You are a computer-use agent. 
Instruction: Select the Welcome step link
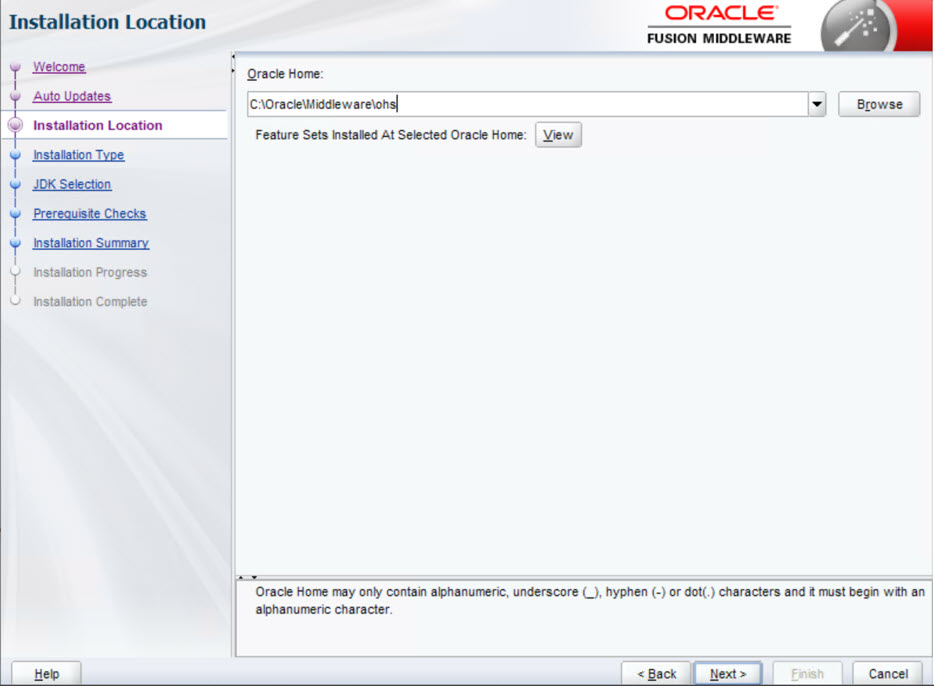[x=59, y=66]
